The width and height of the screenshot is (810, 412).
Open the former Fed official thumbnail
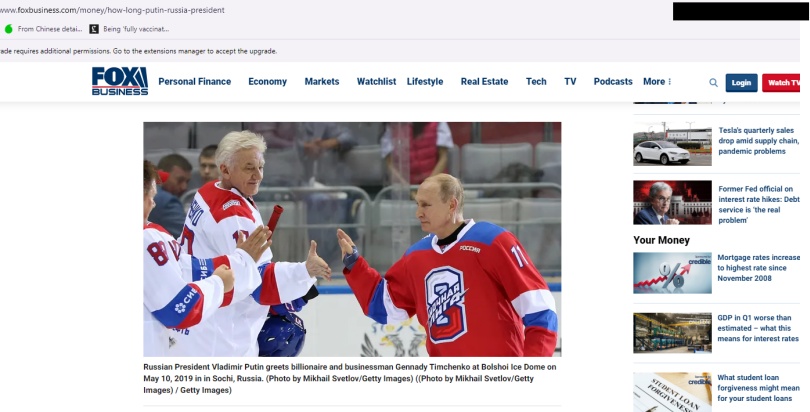(672, 202)
